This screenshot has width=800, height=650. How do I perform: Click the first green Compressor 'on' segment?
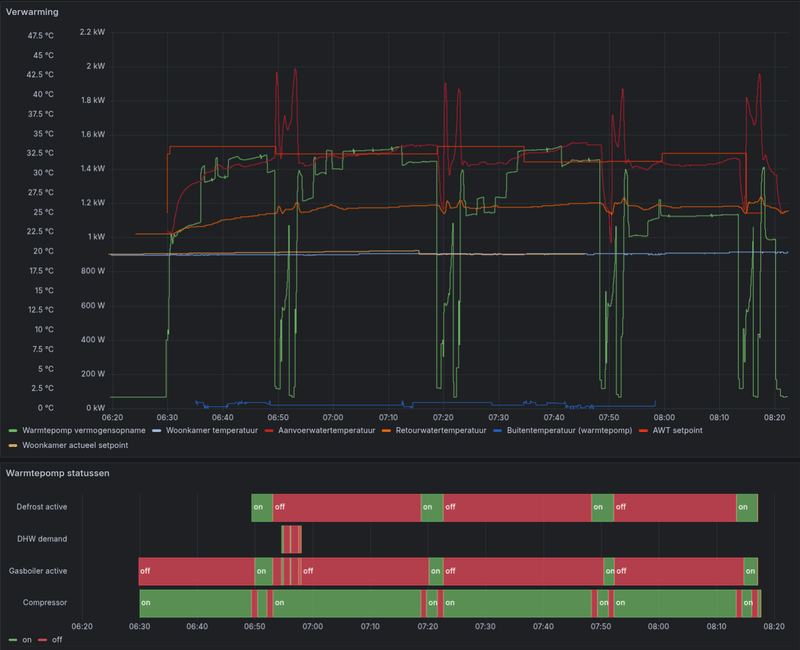(x=195, y=603)
